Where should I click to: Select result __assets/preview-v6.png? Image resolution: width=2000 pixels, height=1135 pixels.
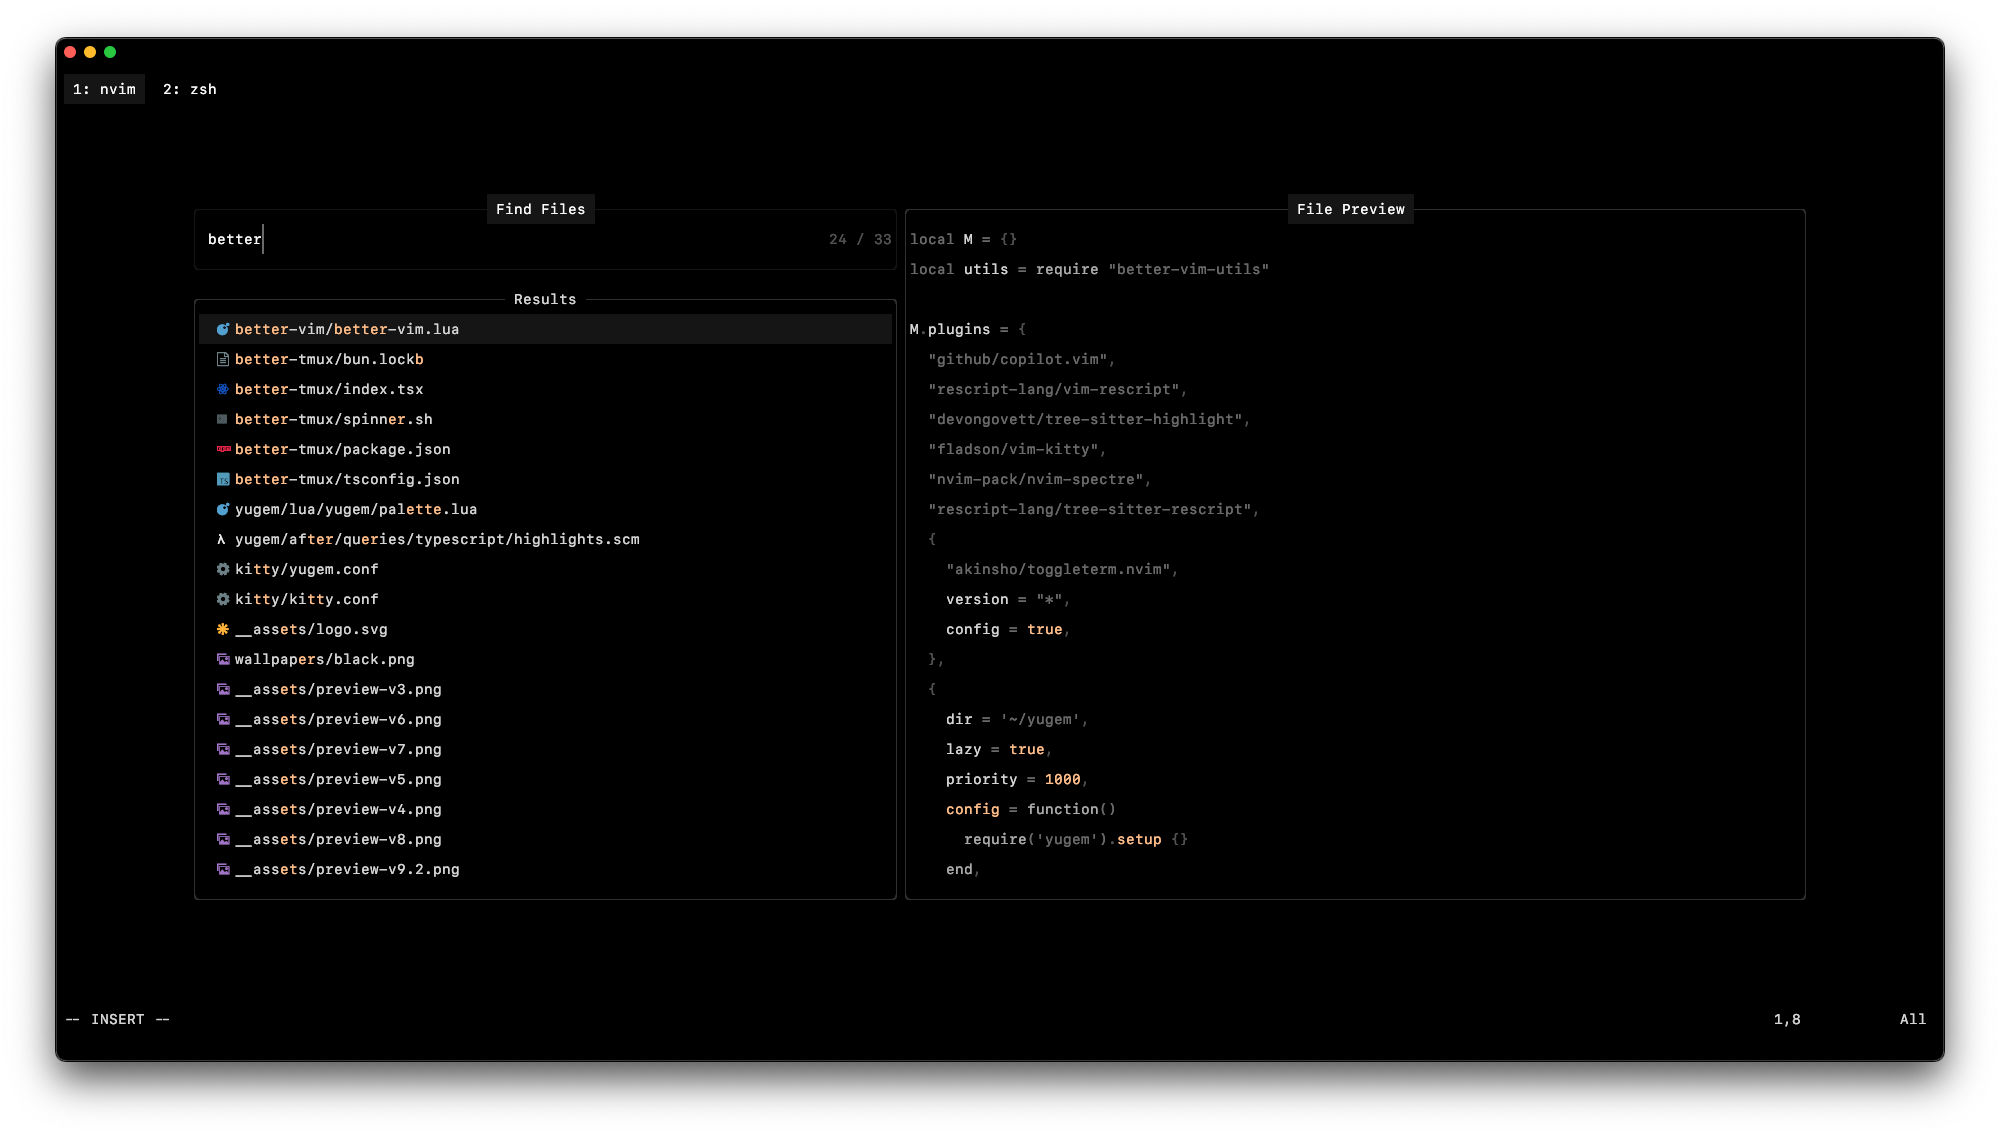pos(545,719)
